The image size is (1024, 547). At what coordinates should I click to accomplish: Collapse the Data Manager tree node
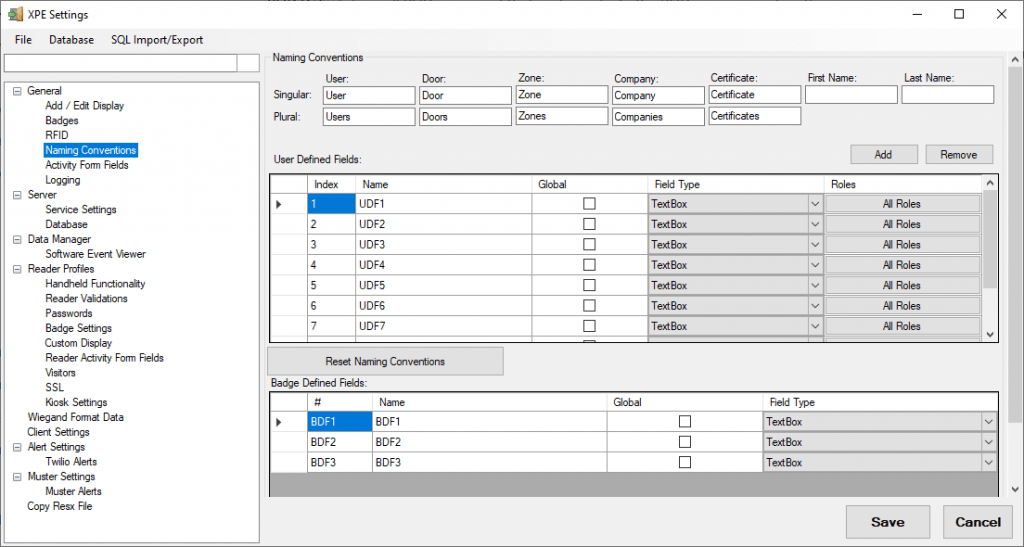[17, 240]
